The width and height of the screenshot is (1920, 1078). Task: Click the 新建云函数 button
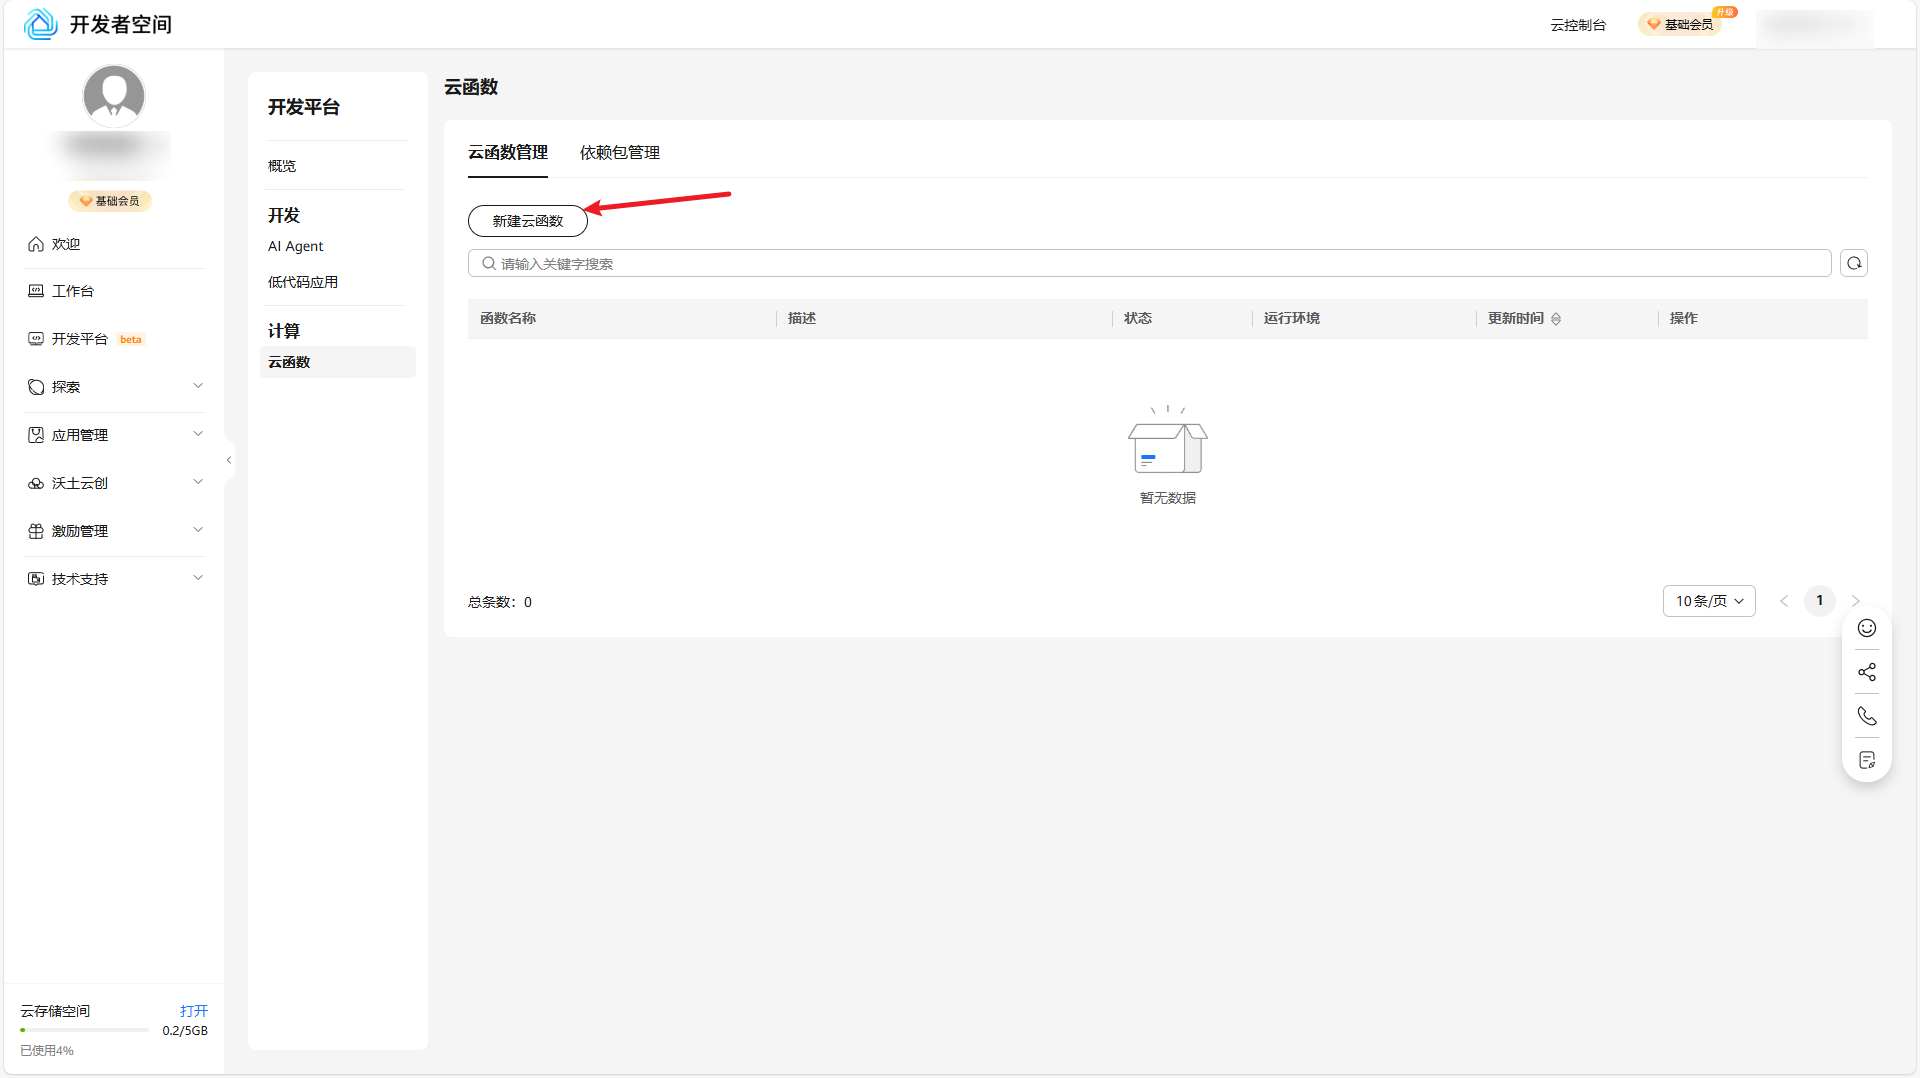pyautogui.click(x=527, y=221)
